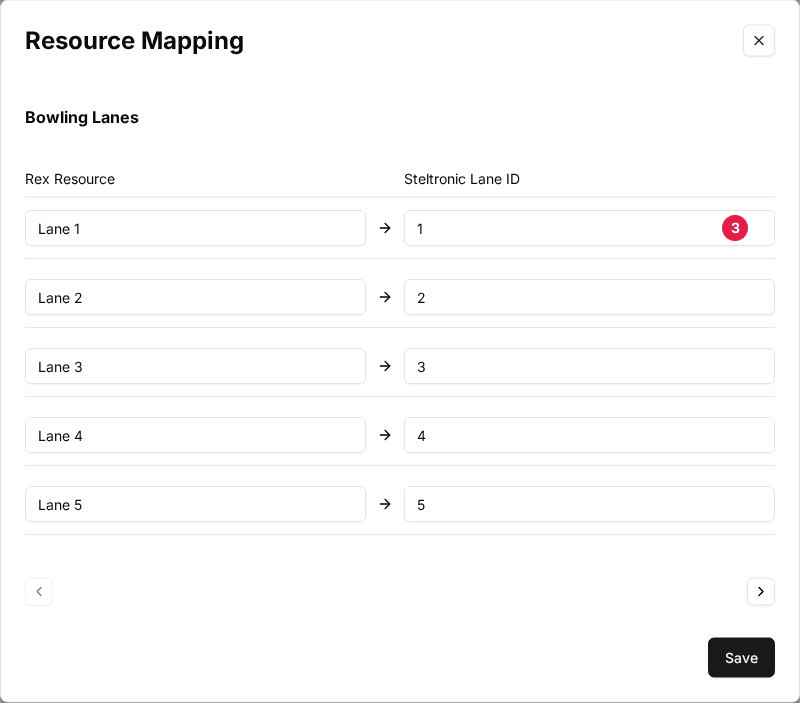Select the Lane 4 Rex Resource field

[195, 435]
